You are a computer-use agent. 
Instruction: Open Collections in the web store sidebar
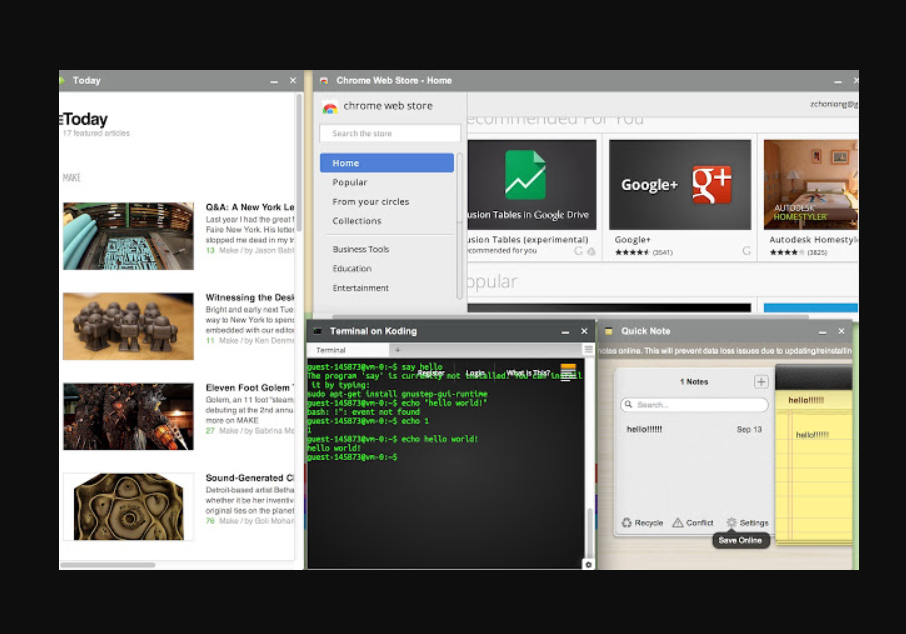tap(357, 221)
